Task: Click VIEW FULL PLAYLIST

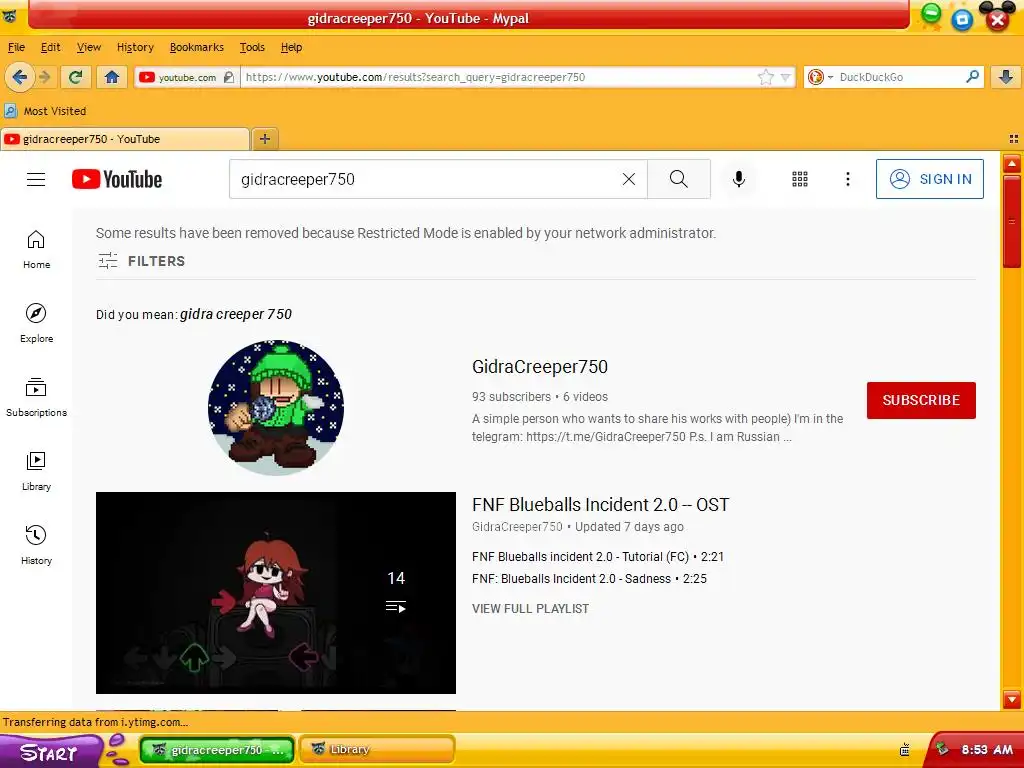Action: 530,609
